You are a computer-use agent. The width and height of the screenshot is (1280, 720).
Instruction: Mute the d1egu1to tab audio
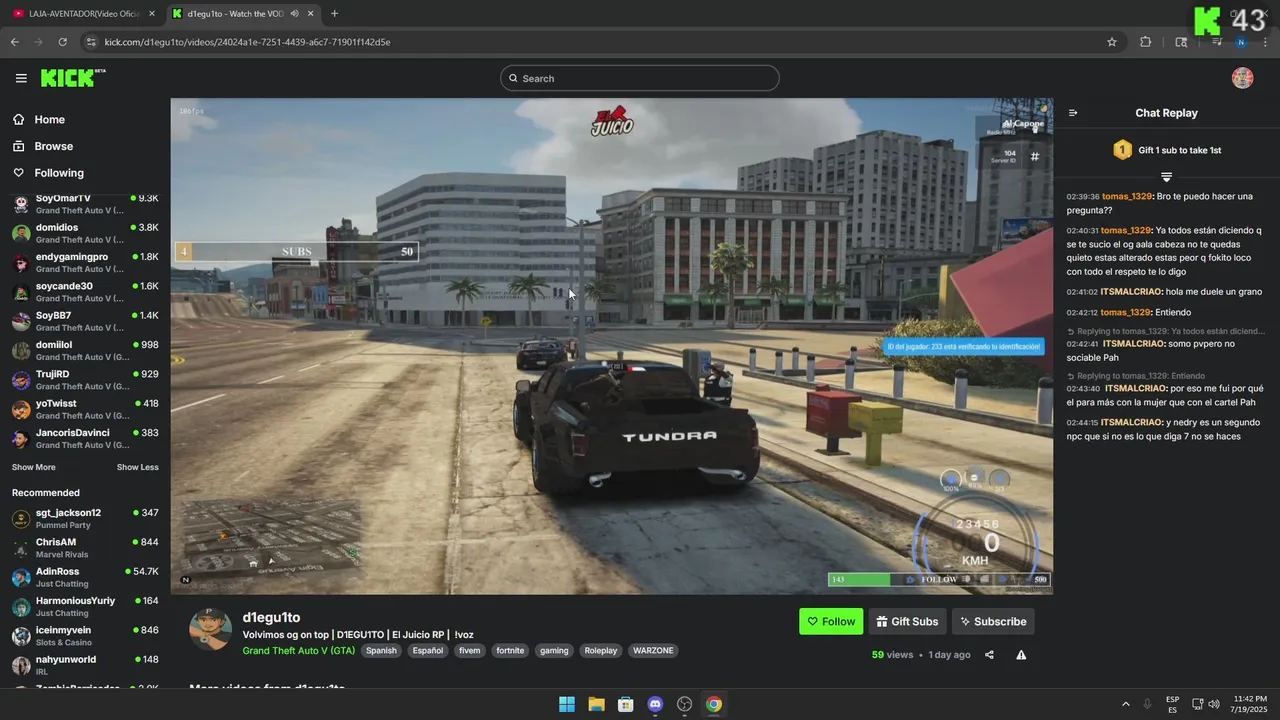[295, 13]
